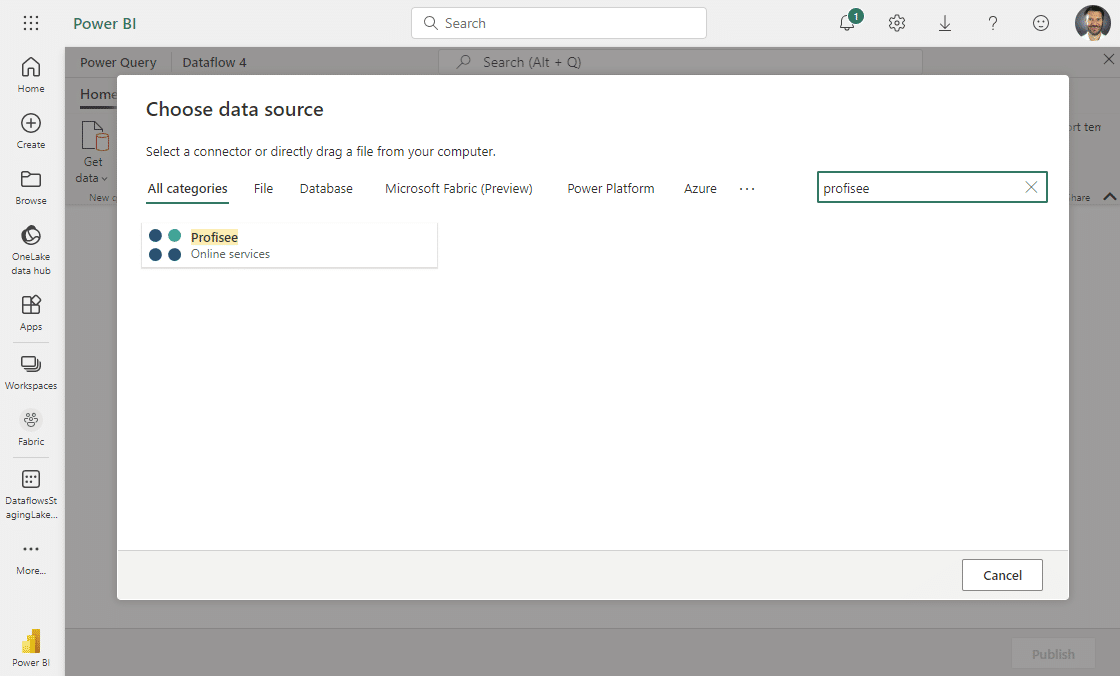
Task: Select the Profisee connector name
Action: click(x=214, y=237)
